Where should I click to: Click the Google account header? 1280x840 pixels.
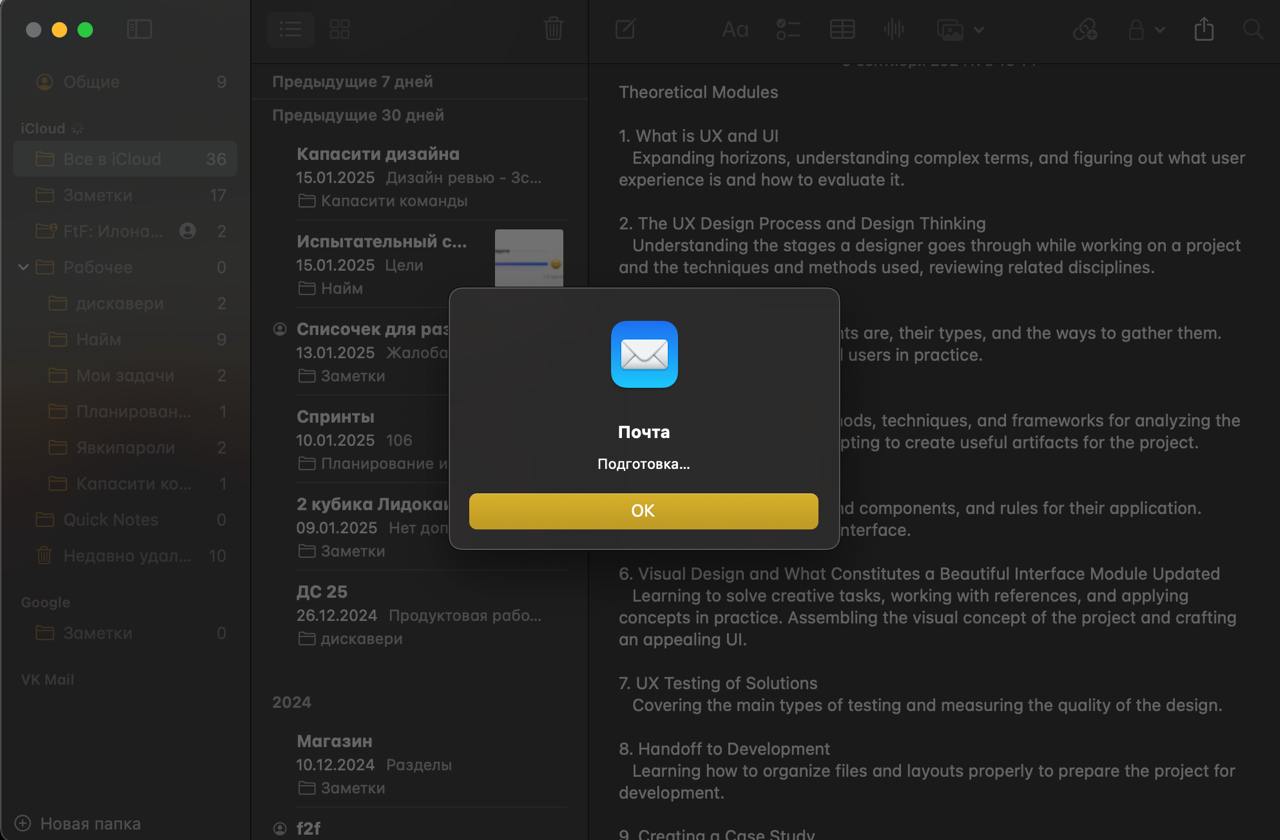pyautogui.click(x=45, y=602)
